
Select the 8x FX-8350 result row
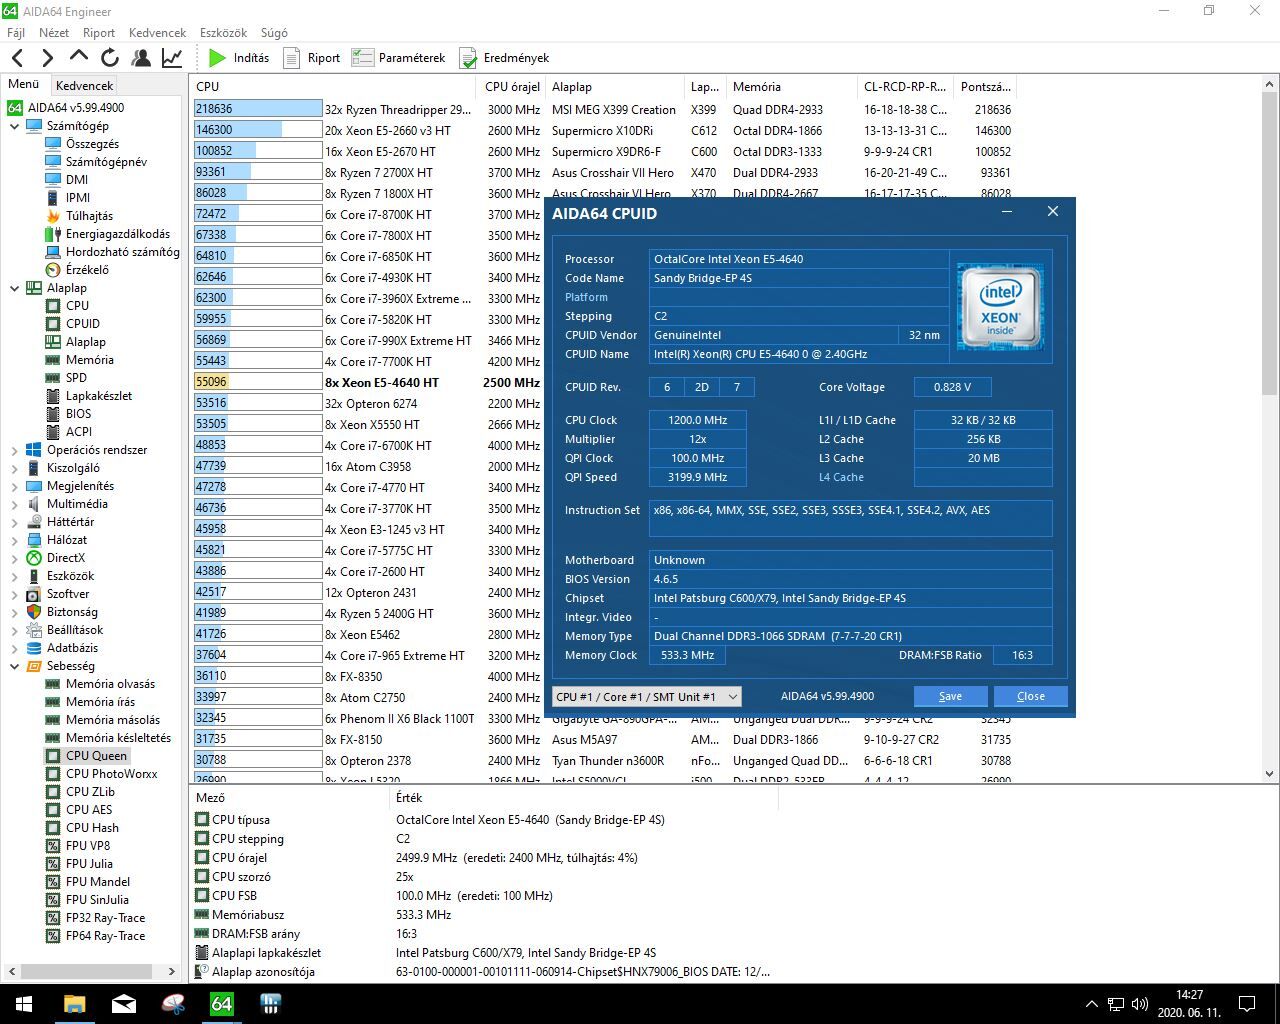click(602, 677)
